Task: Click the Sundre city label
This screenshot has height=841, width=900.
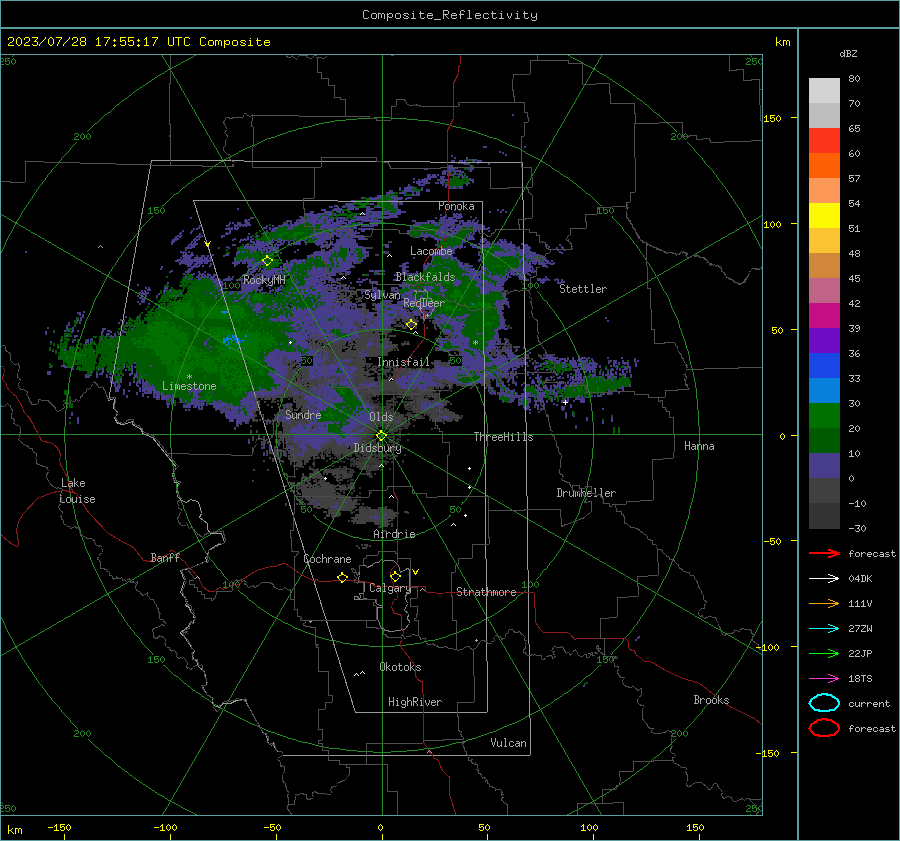Action: [x=303, y=415]
